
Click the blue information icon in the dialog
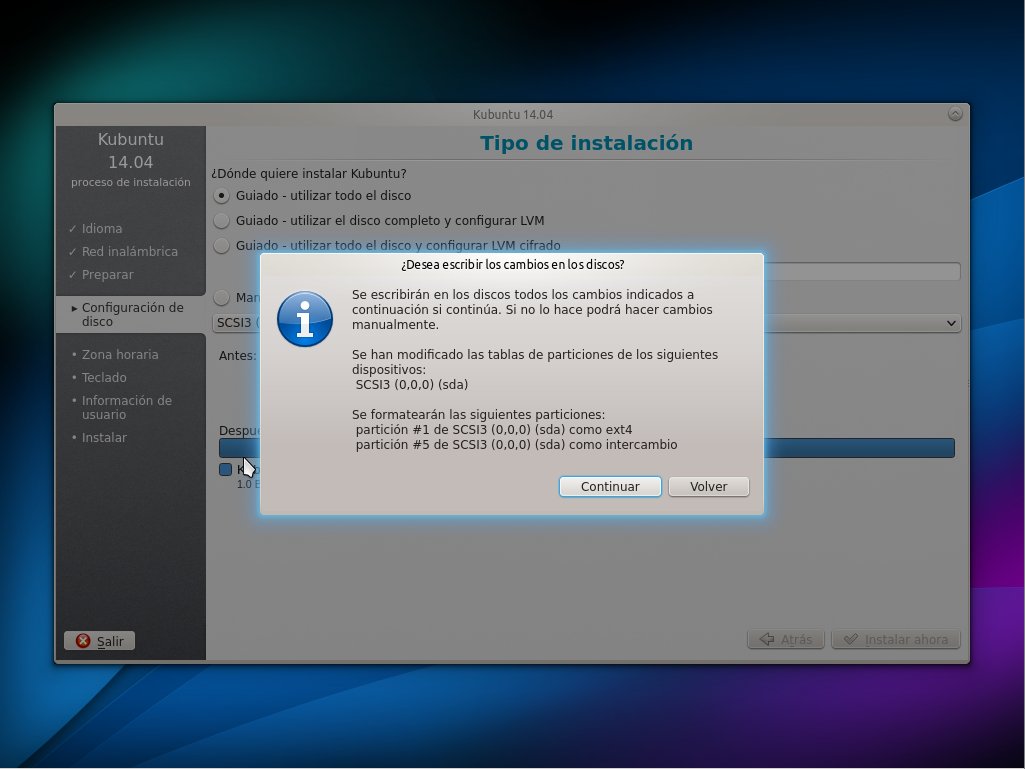point(305,319)
